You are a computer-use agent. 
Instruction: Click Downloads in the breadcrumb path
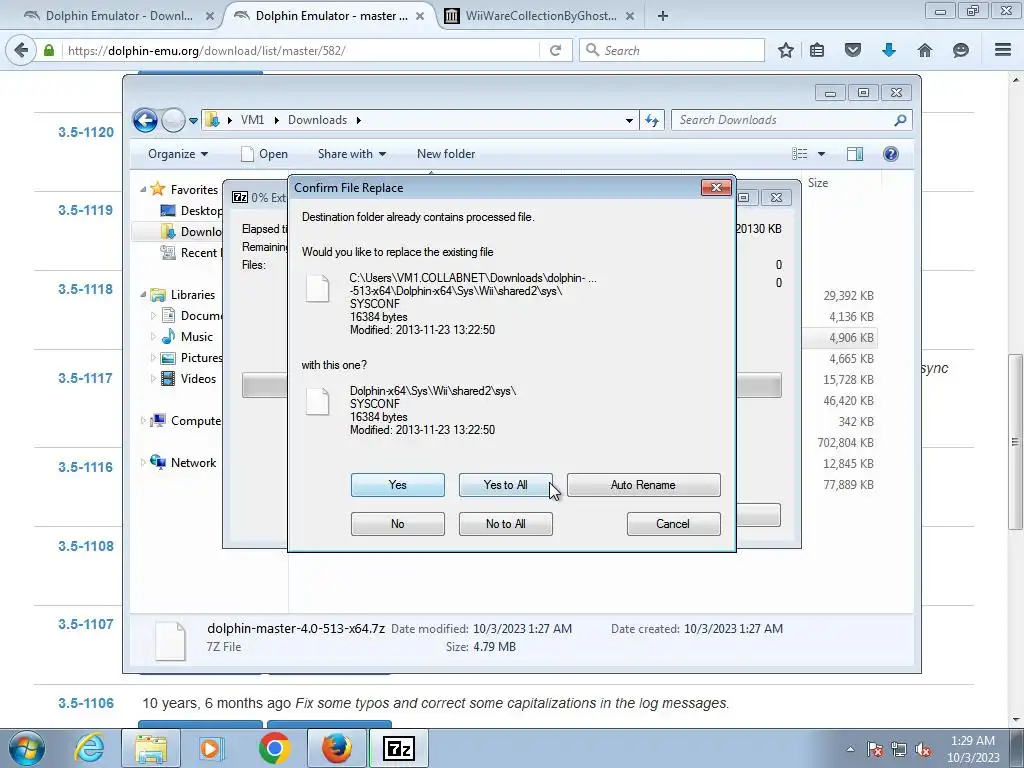coord(317,120)
